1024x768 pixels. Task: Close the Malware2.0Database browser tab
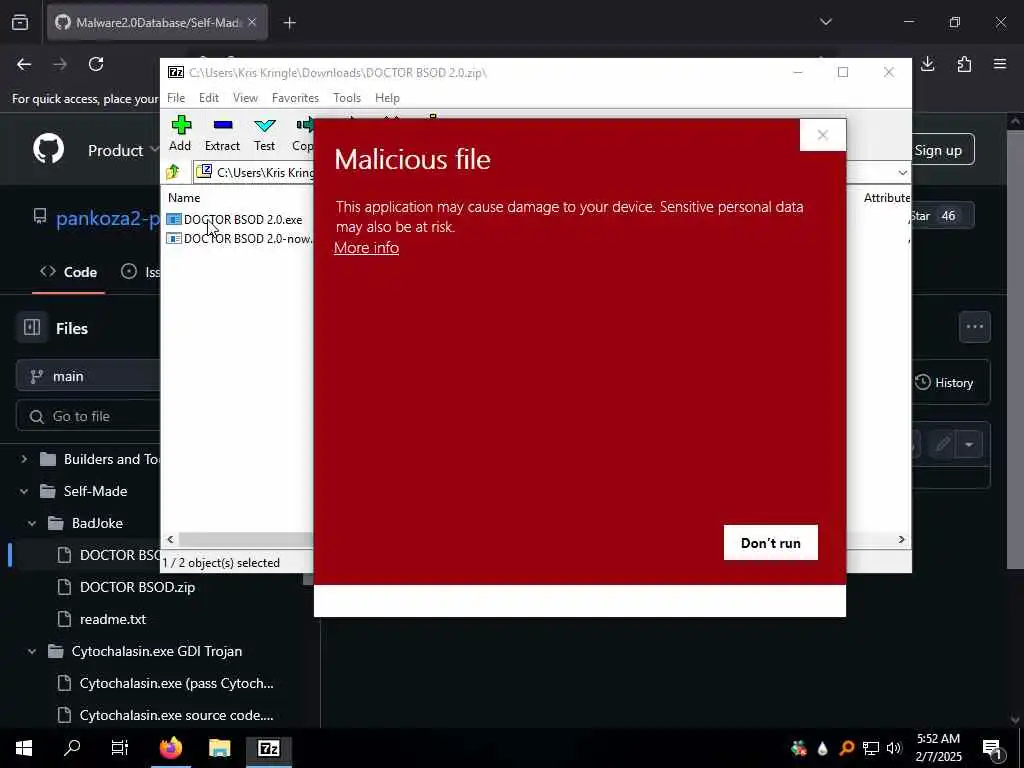(252, 22)
